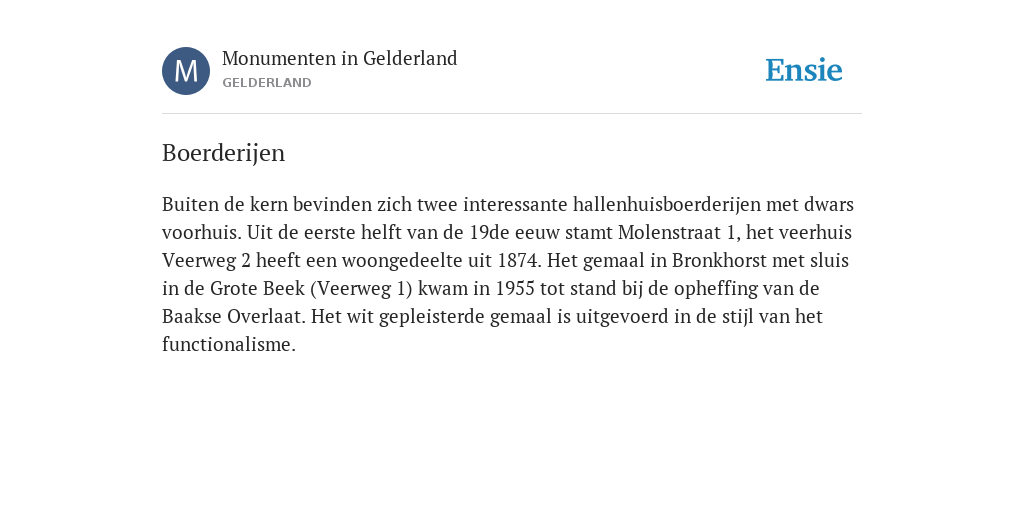Click the phrase 19de eeuw
This screenshot has height=512, width=1024.
coord(515,232)
